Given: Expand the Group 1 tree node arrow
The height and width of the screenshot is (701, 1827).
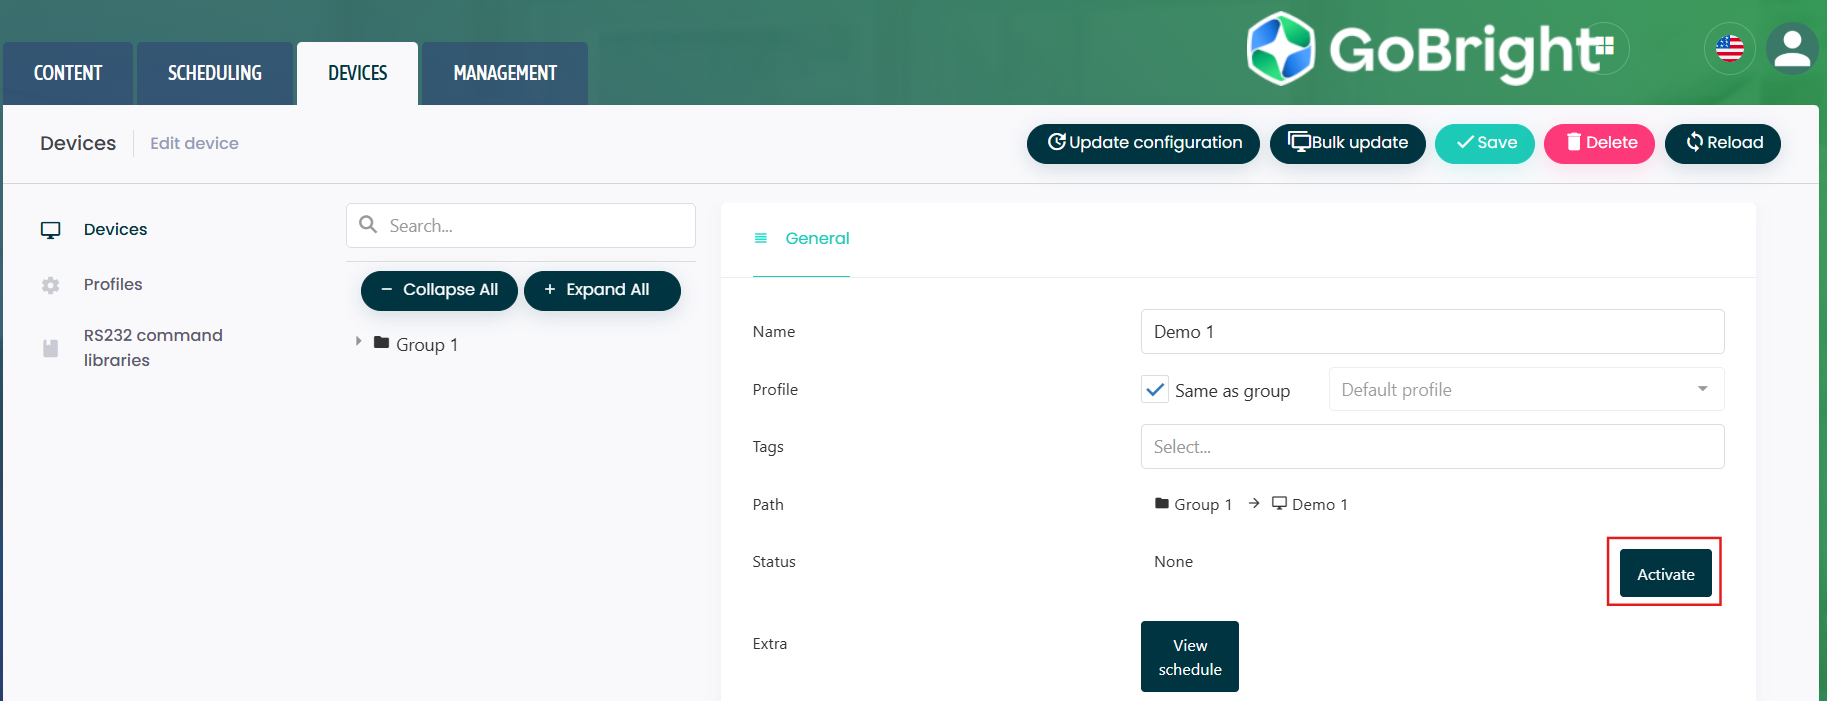Looking at the screenshot, I should coord(358,342).
